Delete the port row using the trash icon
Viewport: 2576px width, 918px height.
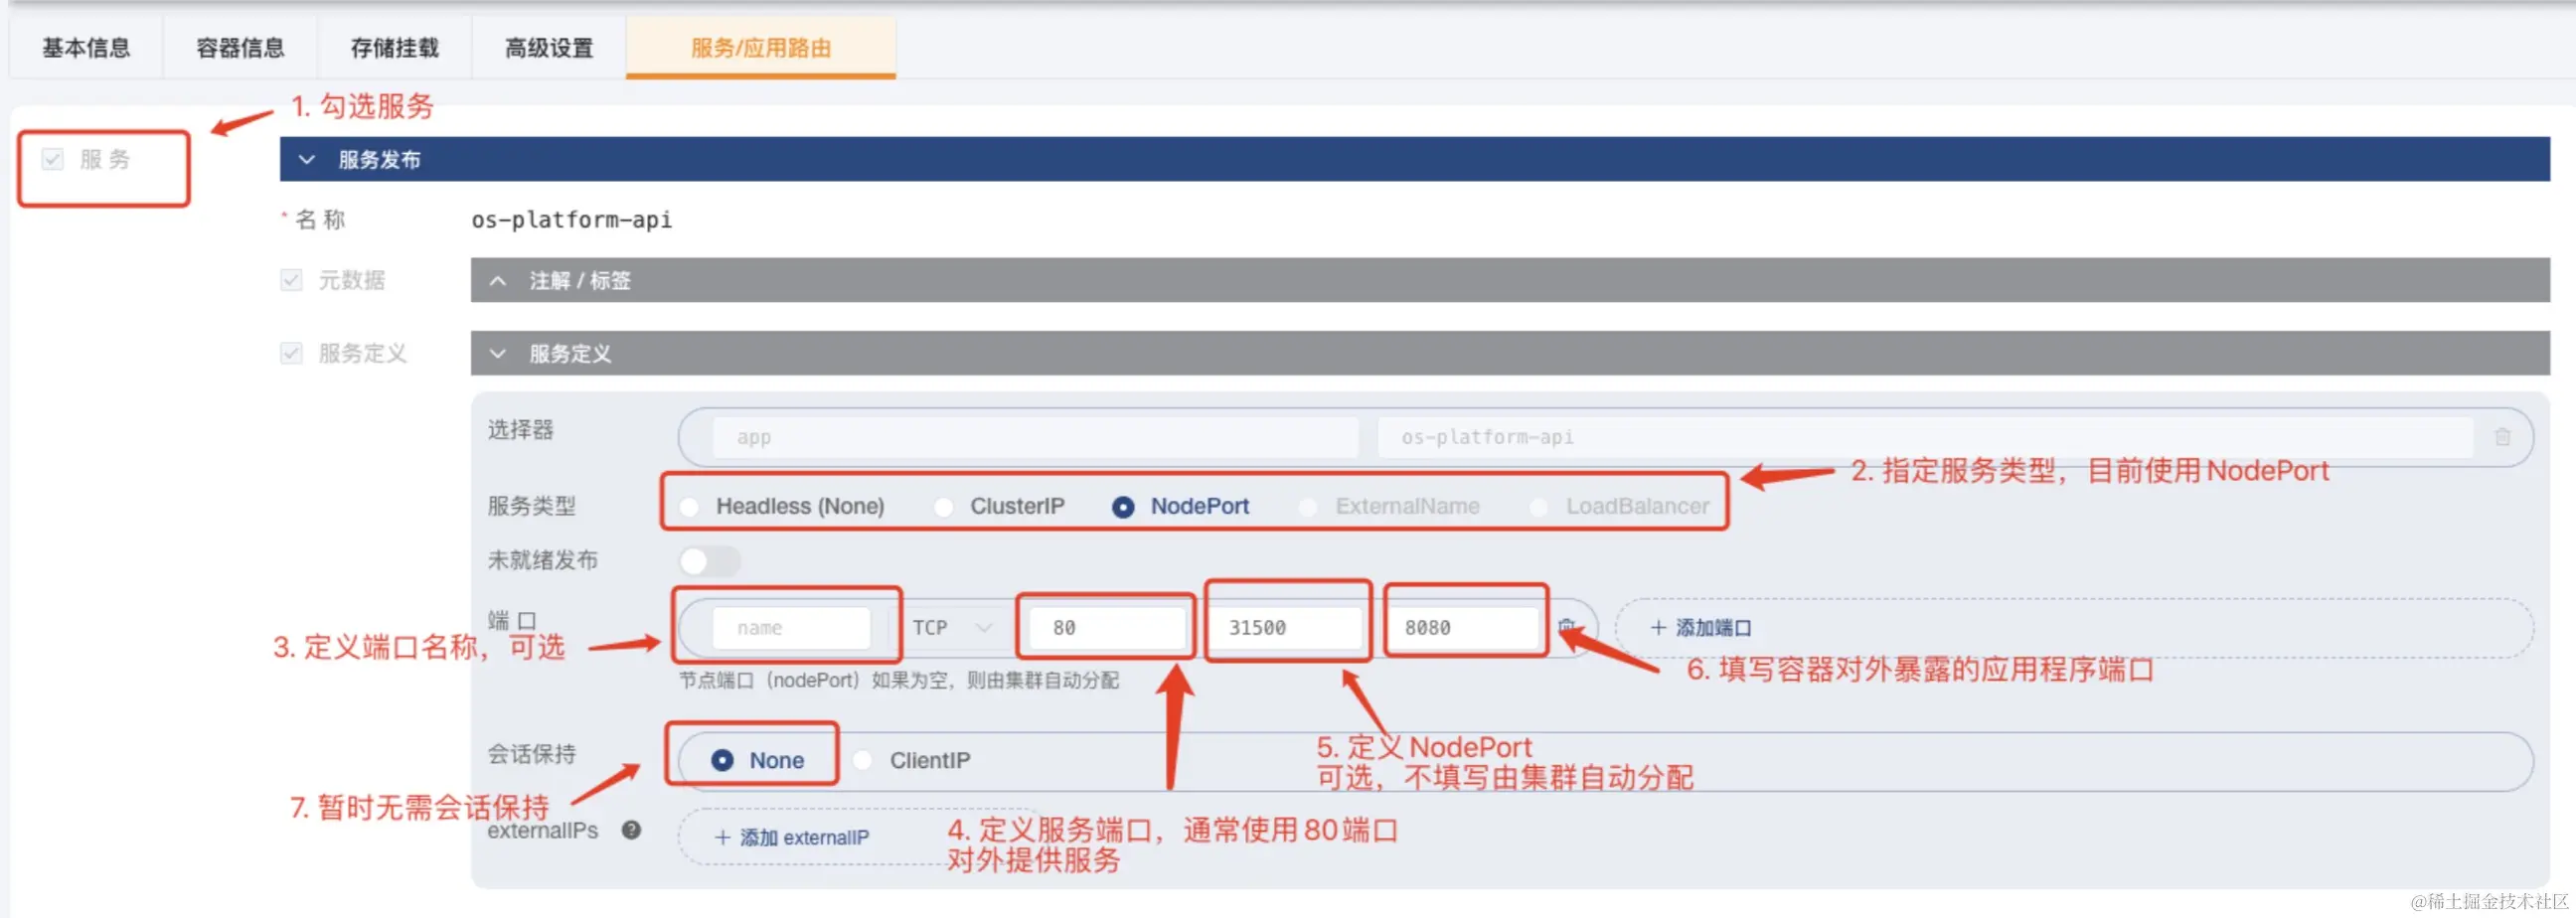tap(1568, 627)
